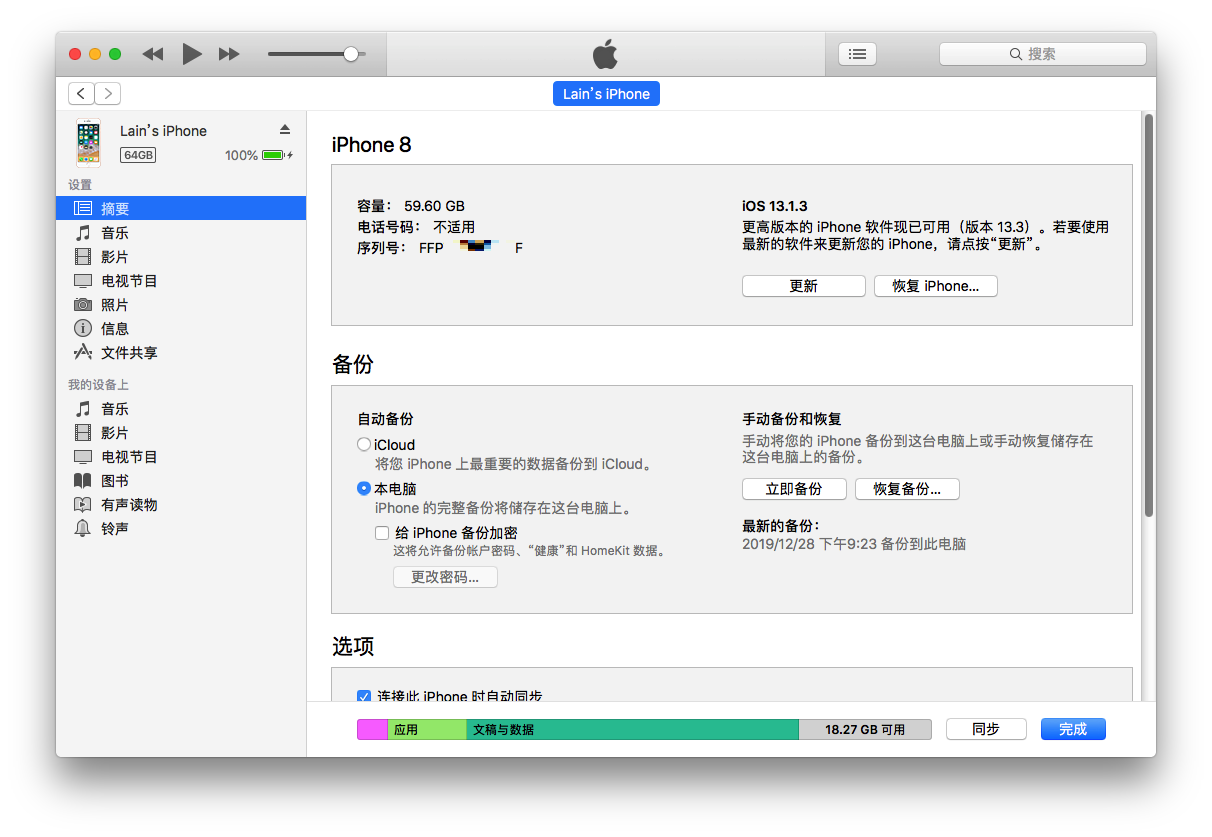Select 本电脑 backup radio button
Image resolution: width=1212 pixels, height=837 pixels.
364,489
